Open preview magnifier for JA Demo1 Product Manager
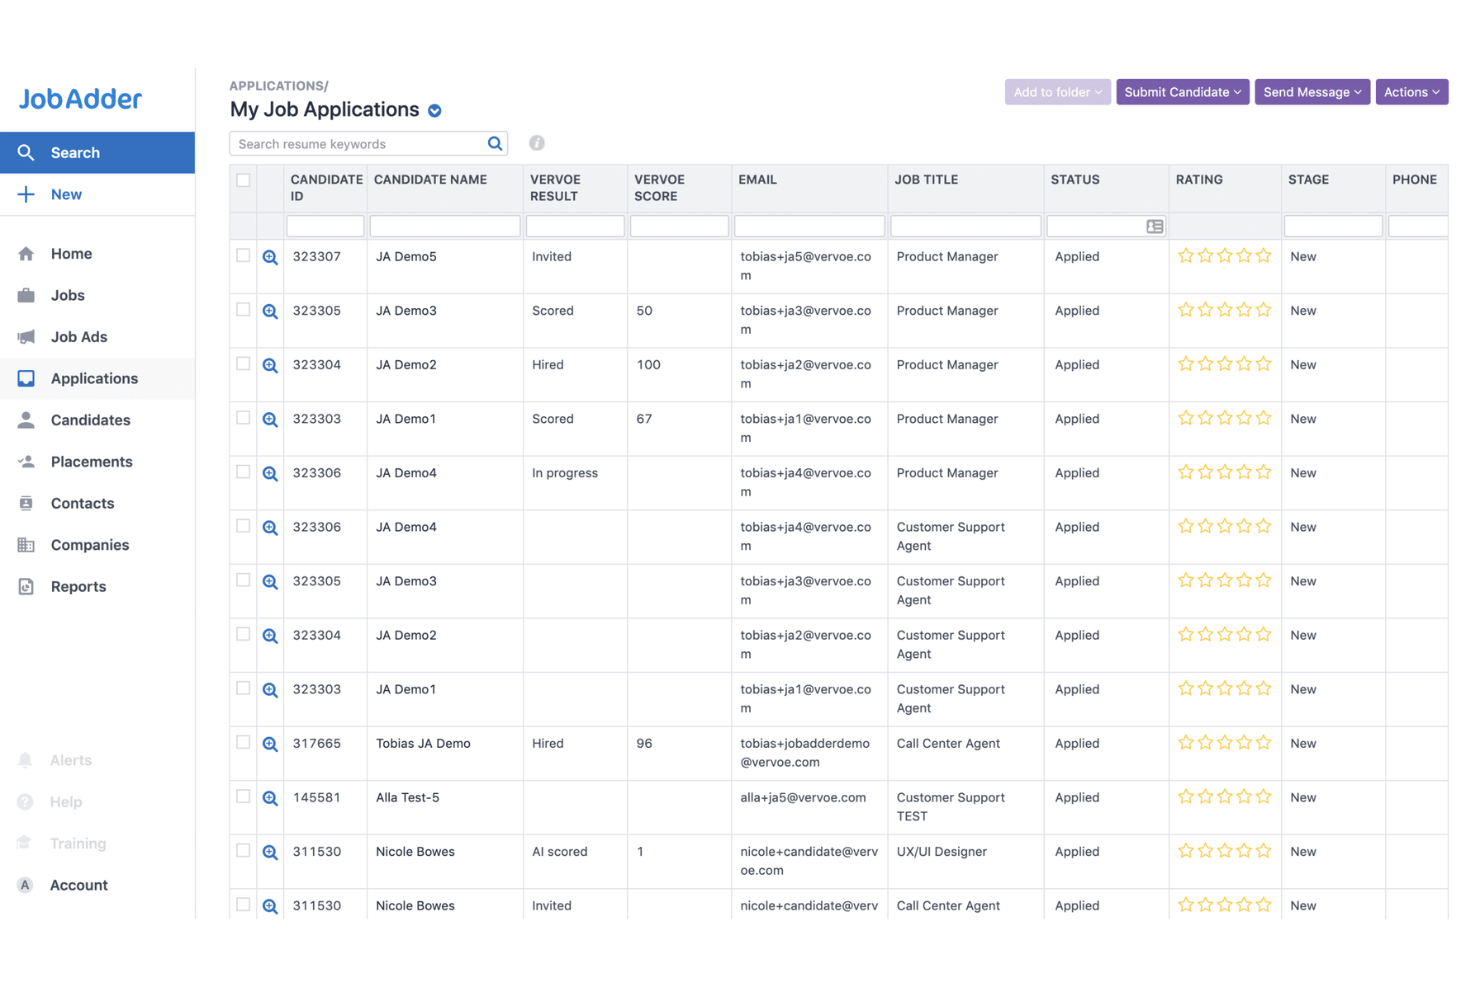 [x=270, y=419]
